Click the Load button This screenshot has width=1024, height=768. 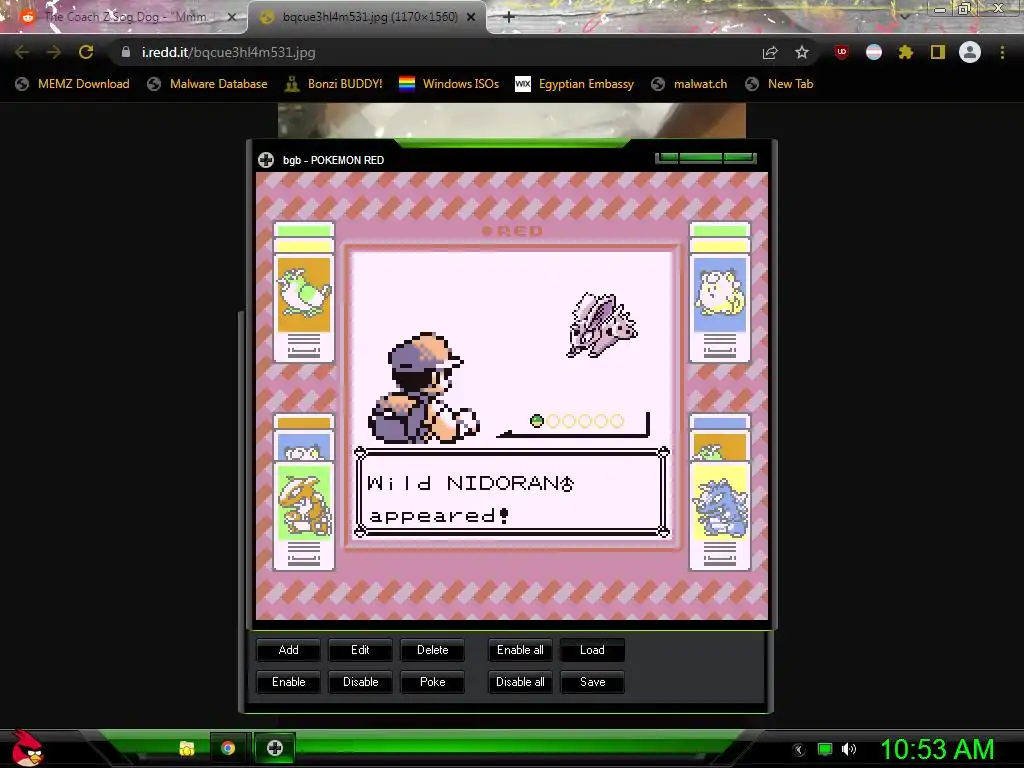point(592,650)
